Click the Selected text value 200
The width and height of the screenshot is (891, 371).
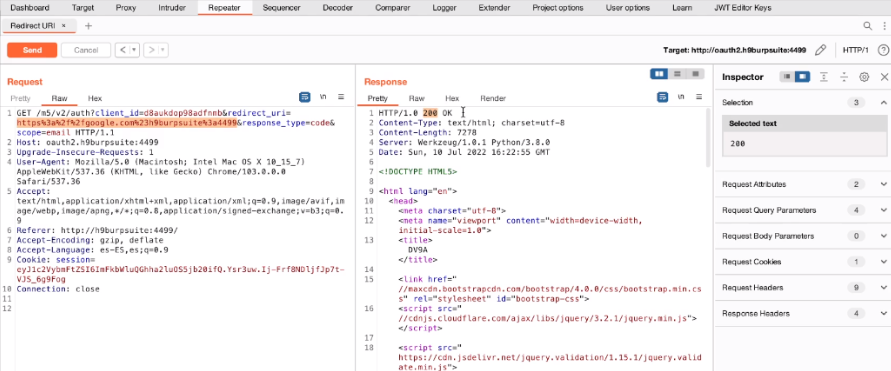tap(738, 144)
